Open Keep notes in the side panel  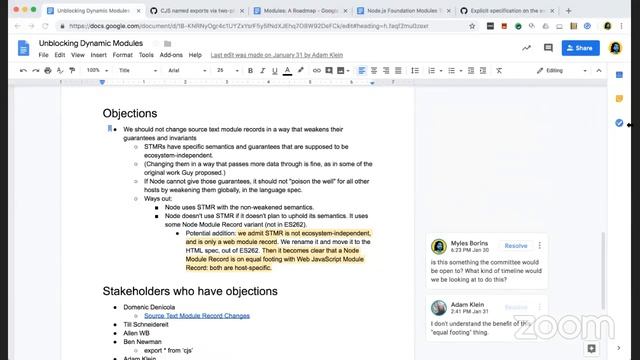point(619,99)
